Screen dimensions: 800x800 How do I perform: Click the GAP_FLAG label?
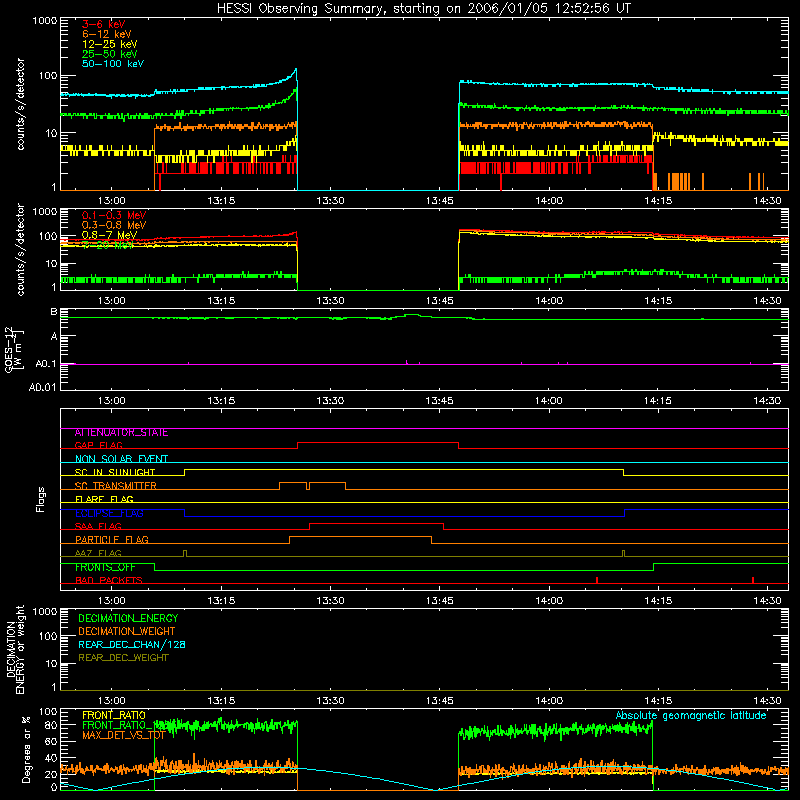[98, 445]
